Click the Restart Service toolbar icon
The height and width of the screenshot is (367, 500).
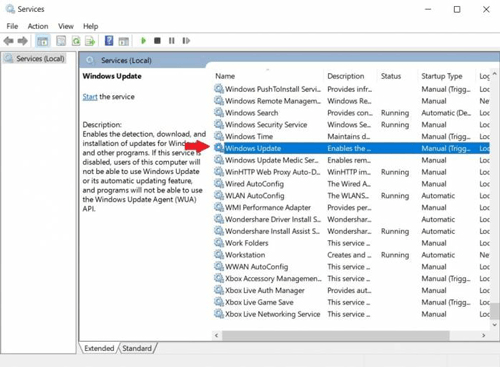[186, 41]
